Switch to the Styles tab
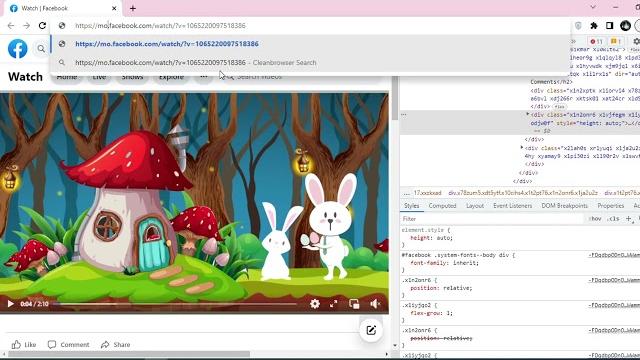This screenshot has width=640, height=360. (411, 206)
